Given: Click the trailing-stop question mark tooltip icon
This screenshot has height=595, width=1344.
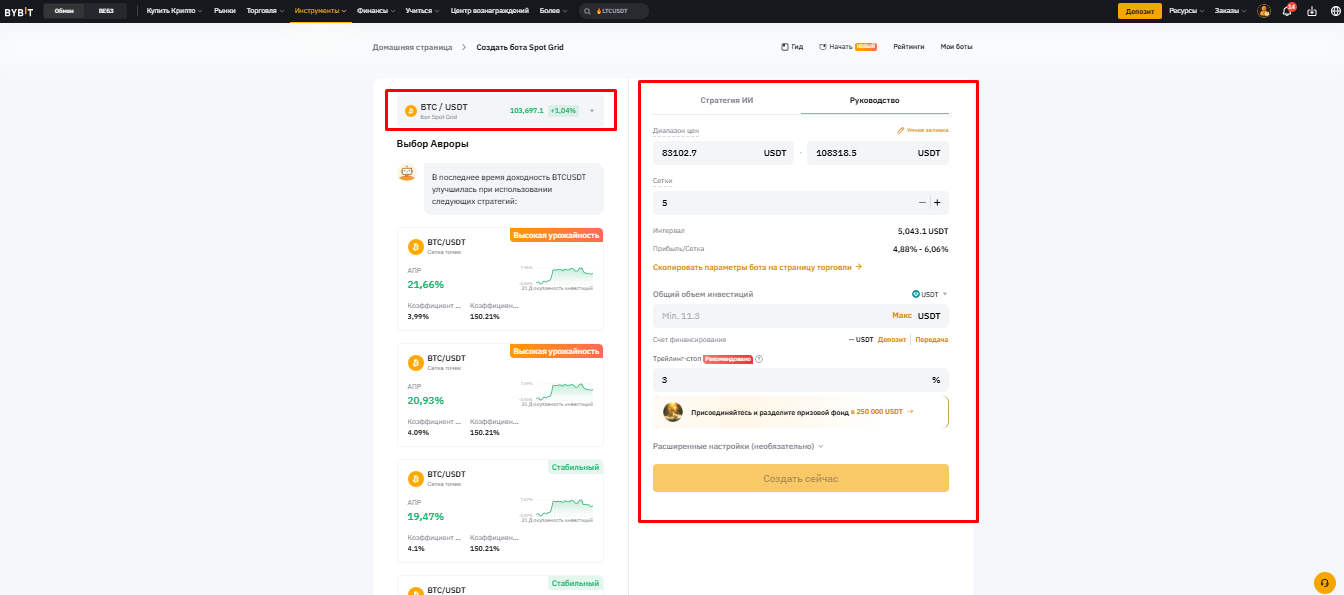Looking at the screenshot, I should click(759, 359).
